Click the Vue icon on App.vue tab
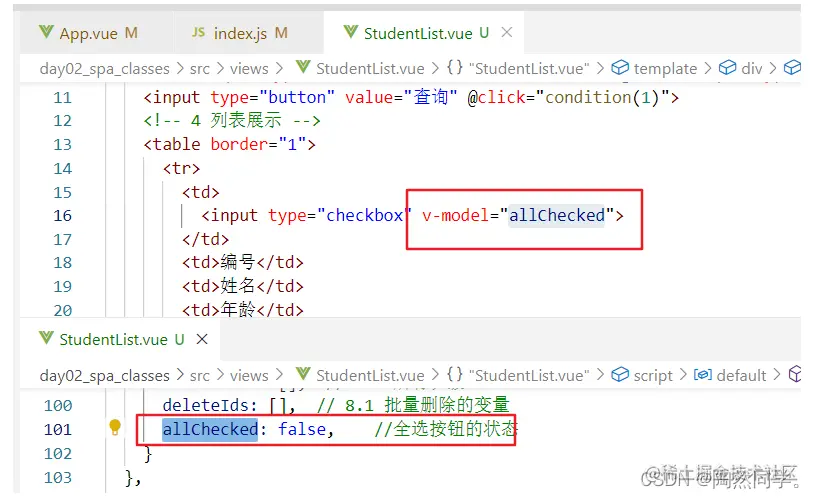 coord(46,32)
